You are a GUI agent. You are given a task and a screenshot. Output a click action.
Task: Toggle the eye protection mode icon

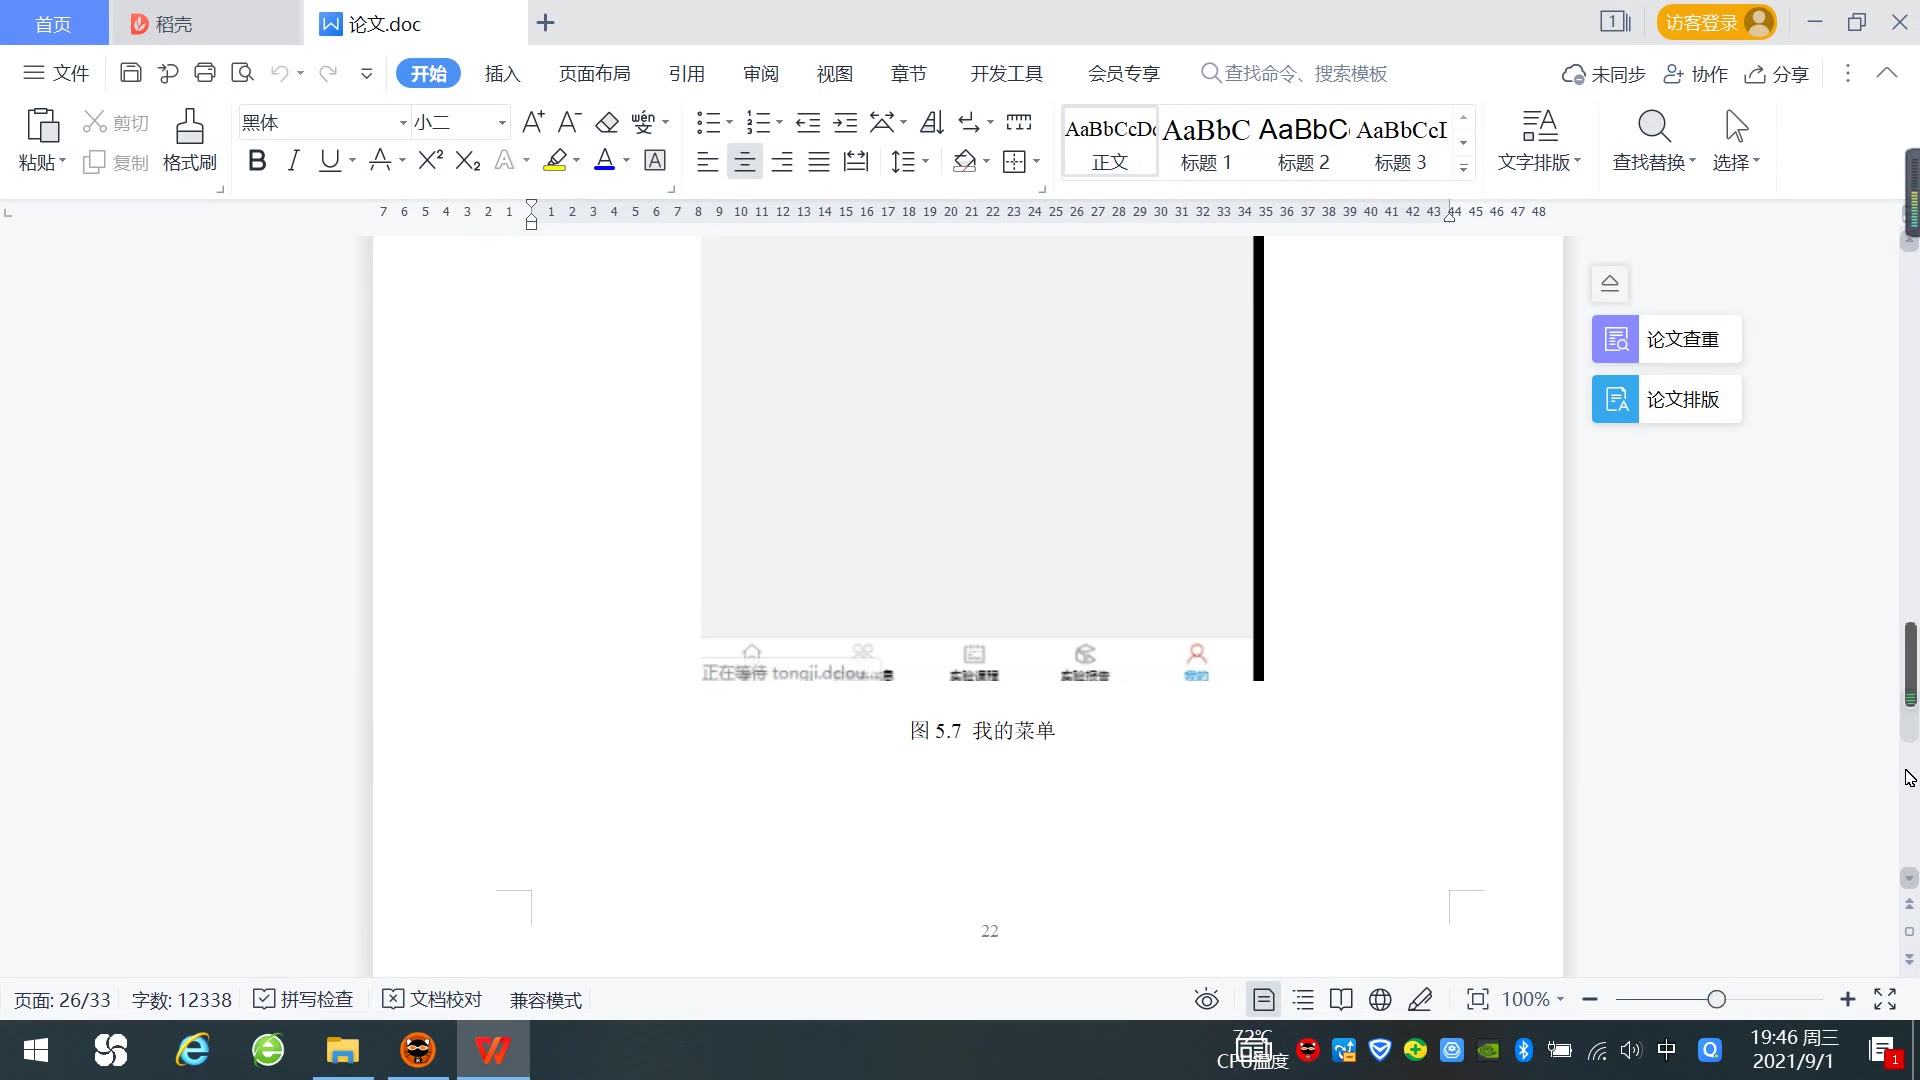pos(1207,1000)
